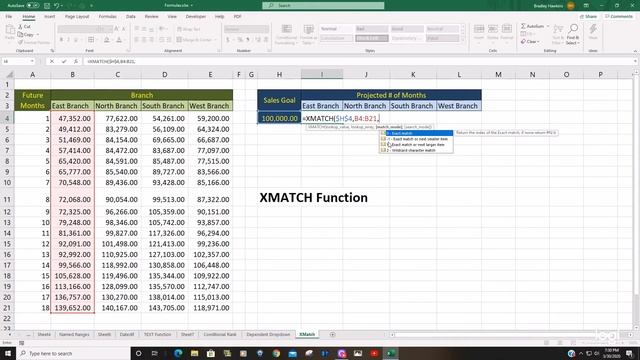The image size is (640, 360).
Task: Click the Percent Style icon
Action: (x=240, y=40)
